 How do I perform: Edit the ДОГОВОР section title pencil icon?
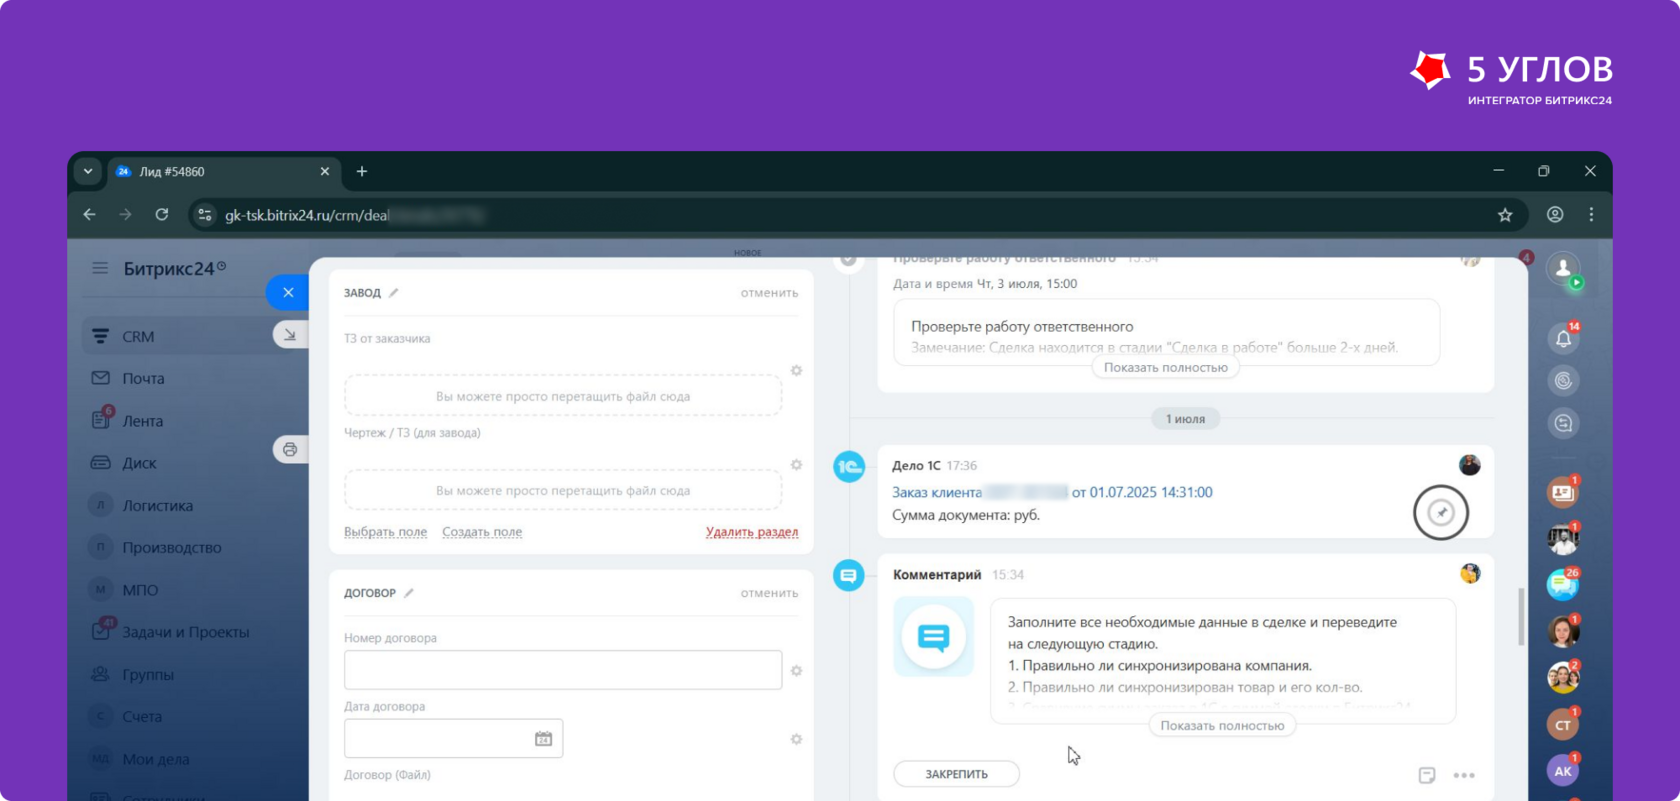click(409, 593)
